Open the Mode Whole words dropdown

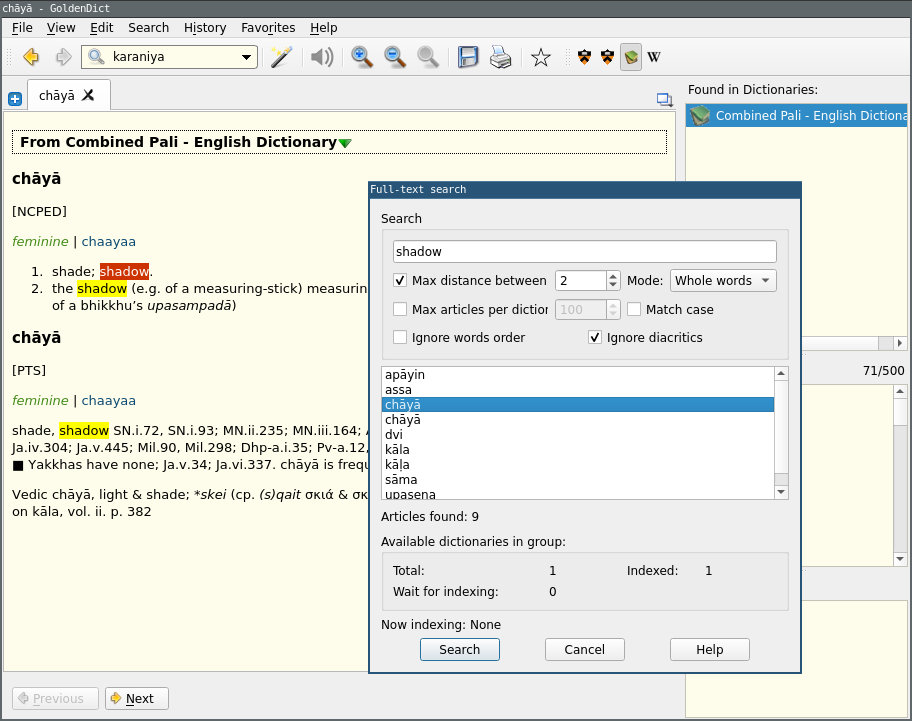[723, 280]
